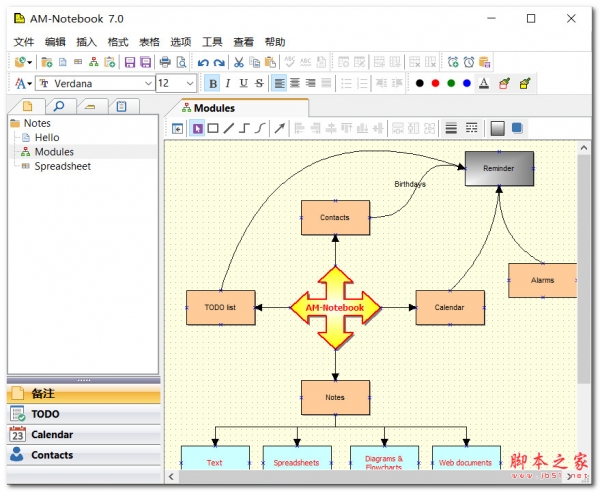
Task: Pick the green text color
Action: coord(451,83)
